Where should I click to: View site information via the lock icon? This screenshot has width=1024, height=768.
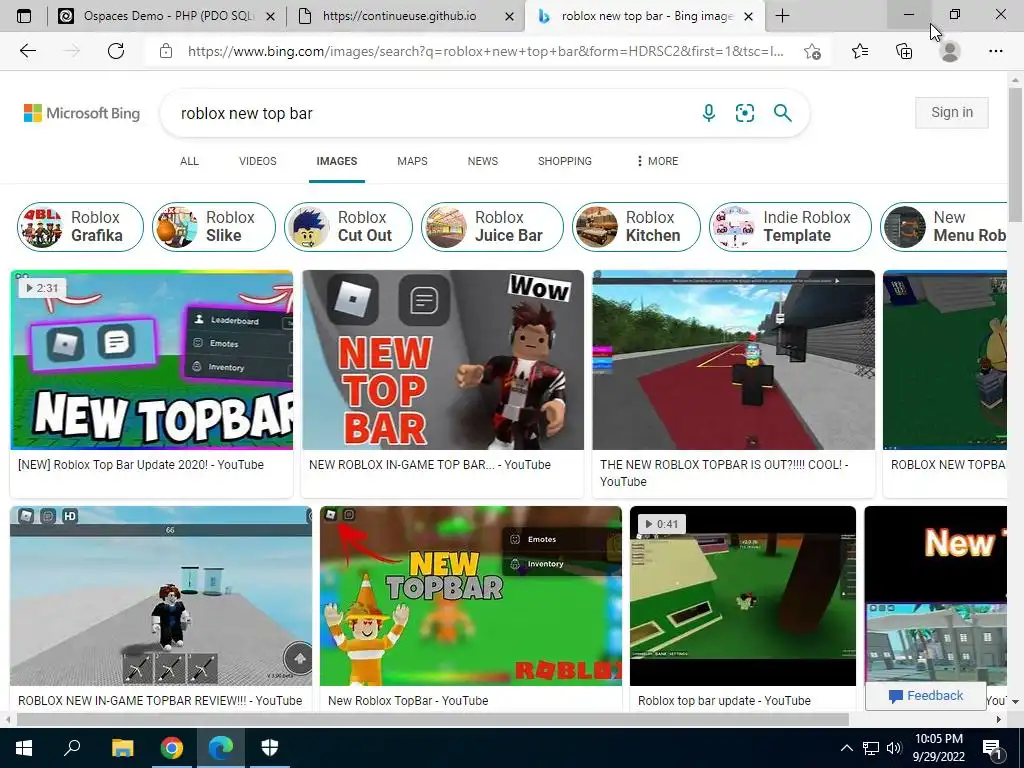point(166,51)
